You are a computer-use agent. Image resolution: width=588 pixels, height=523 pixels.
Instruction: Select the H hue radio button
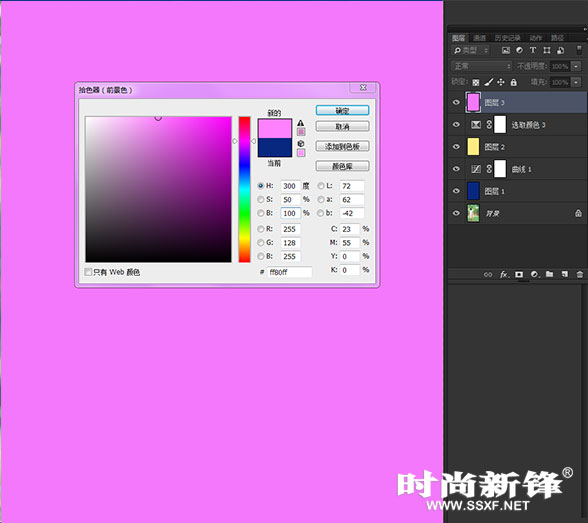click(261, 186)
